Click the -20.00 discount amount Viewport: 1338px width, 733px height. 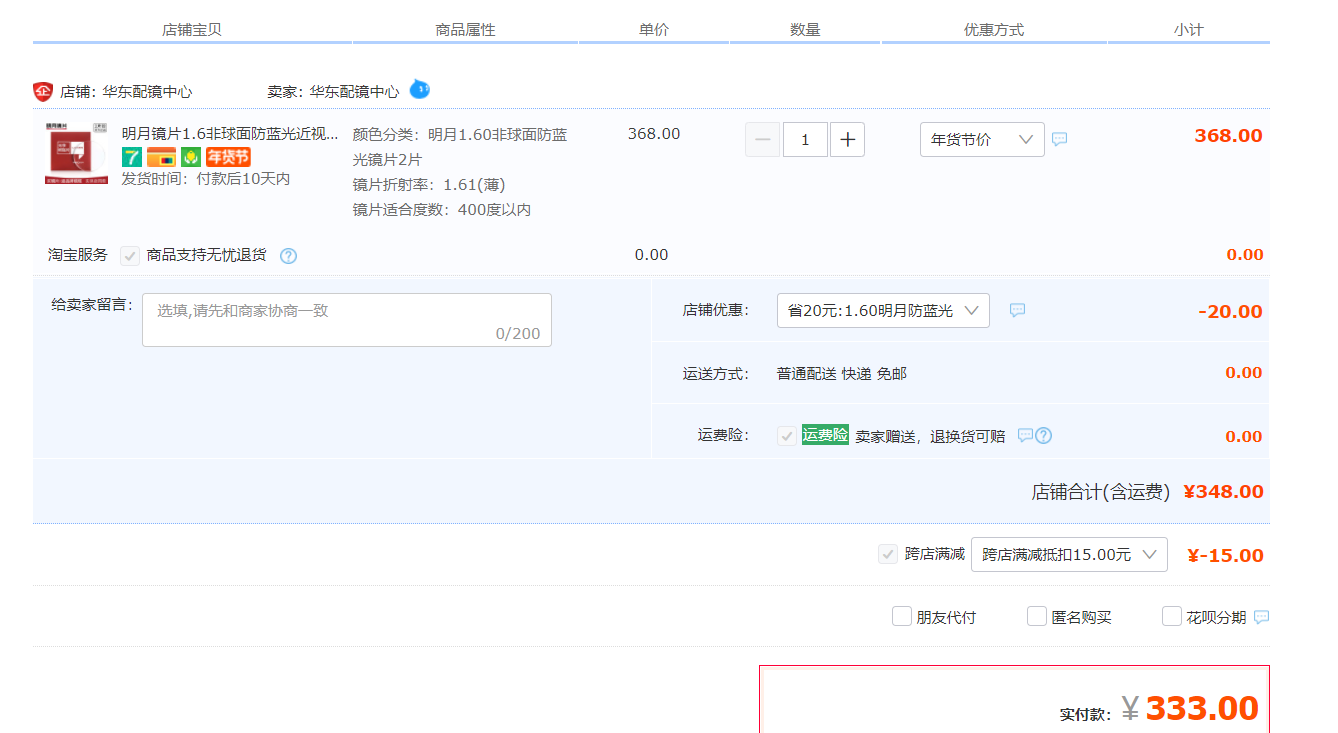pos(1230,312)
